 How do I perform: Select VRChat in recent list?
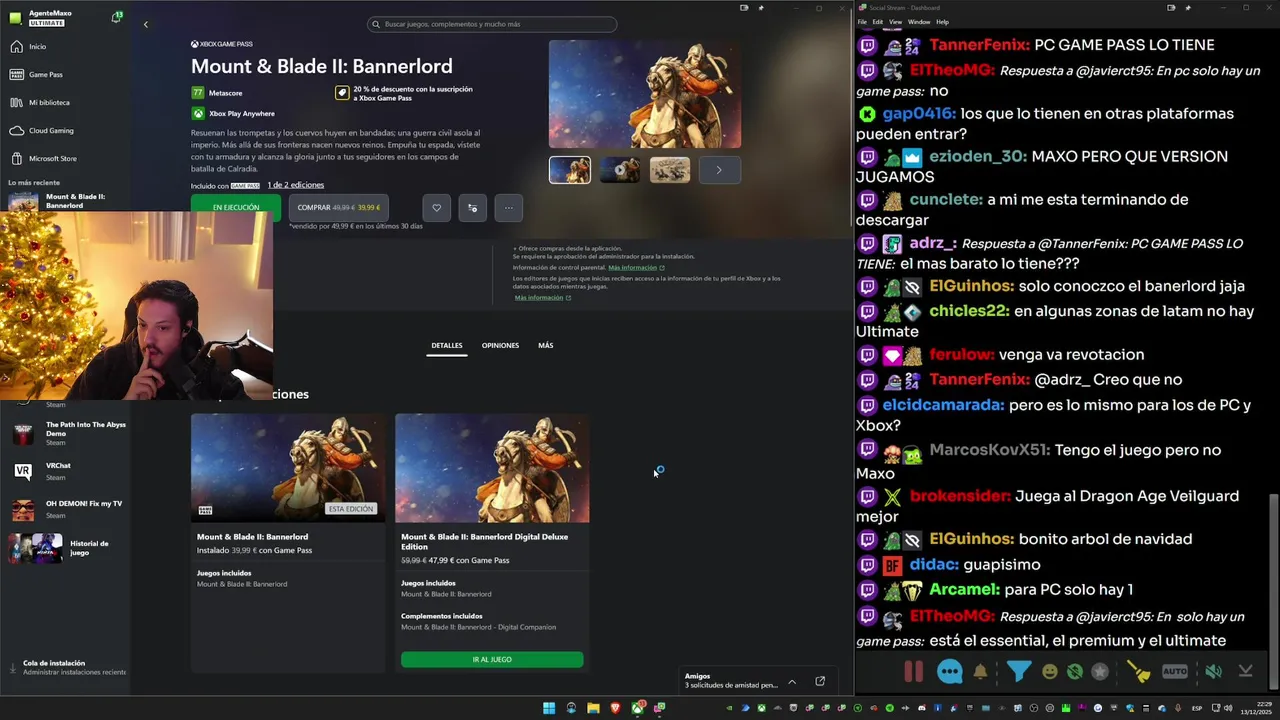(x=66, y=471)
